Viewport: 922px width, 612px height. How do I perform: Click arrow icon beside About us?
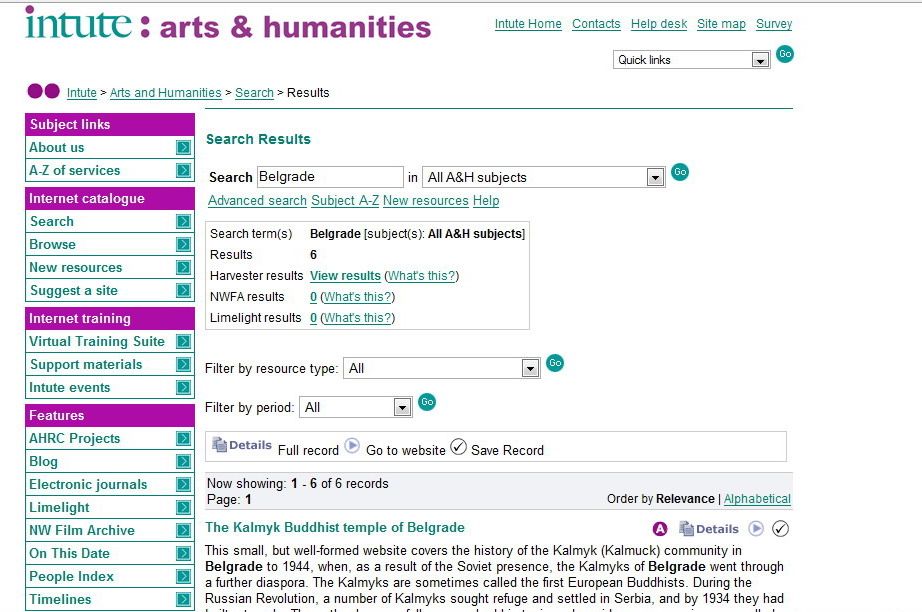pyautogui.click(x=183, y=148)
